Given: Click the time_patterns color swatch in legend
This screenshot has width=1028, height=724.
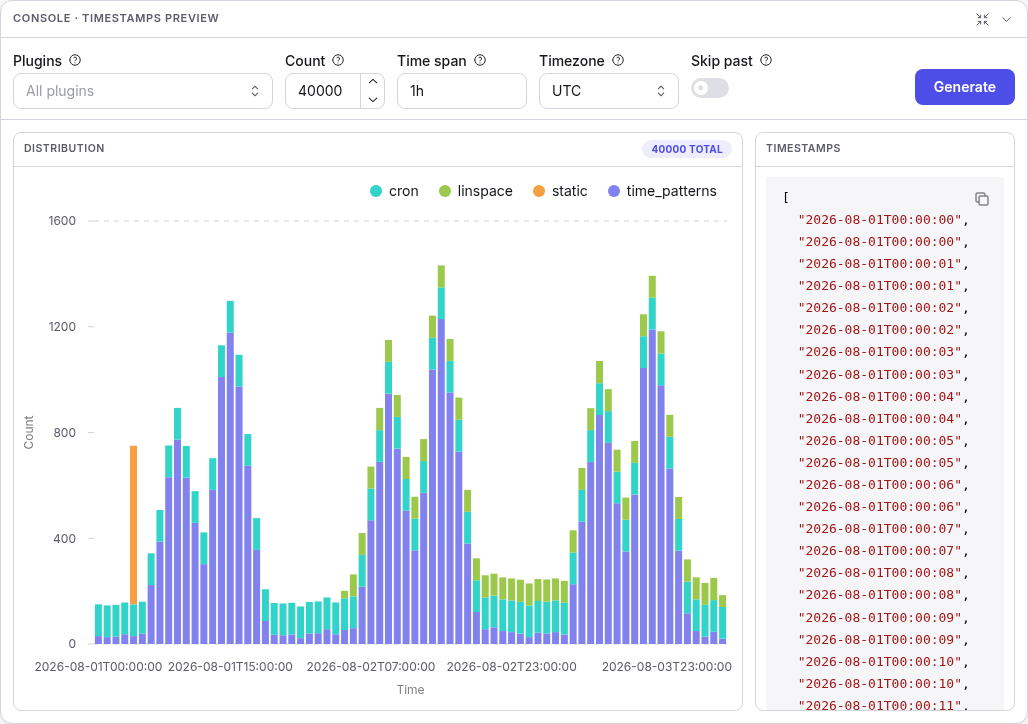Looking at the screenshot, I should [614, 191].
